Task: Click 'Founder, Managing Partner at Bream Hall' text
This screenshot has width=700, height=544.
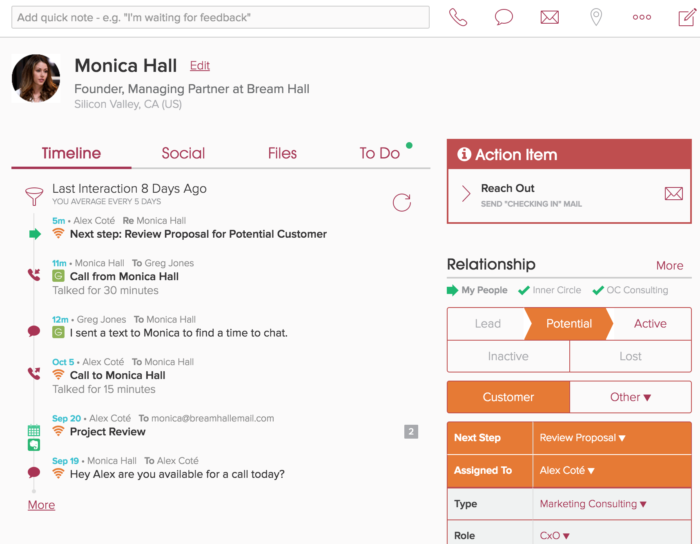Action: [192, 89]
